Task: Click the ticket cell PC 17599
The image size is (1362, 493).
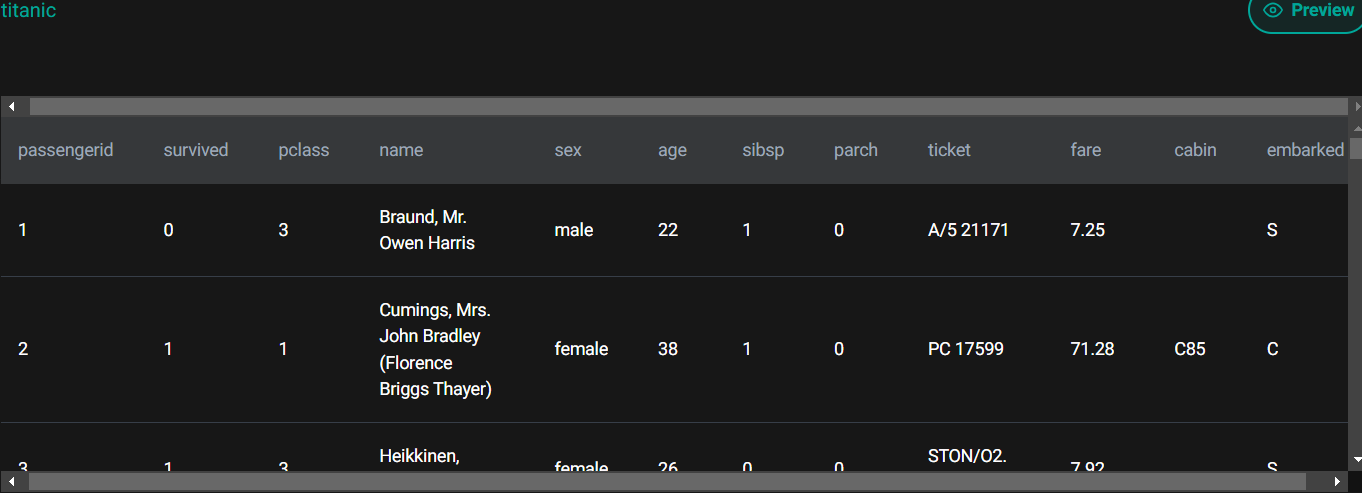Action: 966,349
